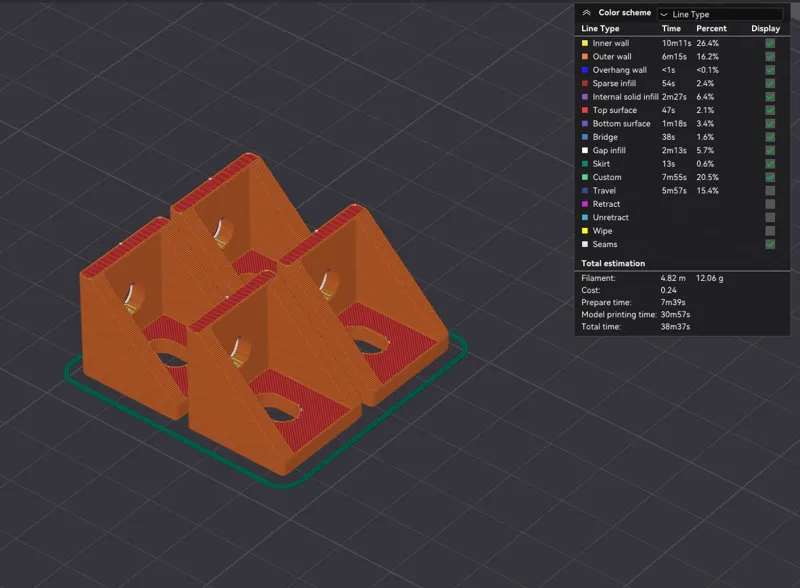Click the Custom percent 20.5%

click(707, 177)
